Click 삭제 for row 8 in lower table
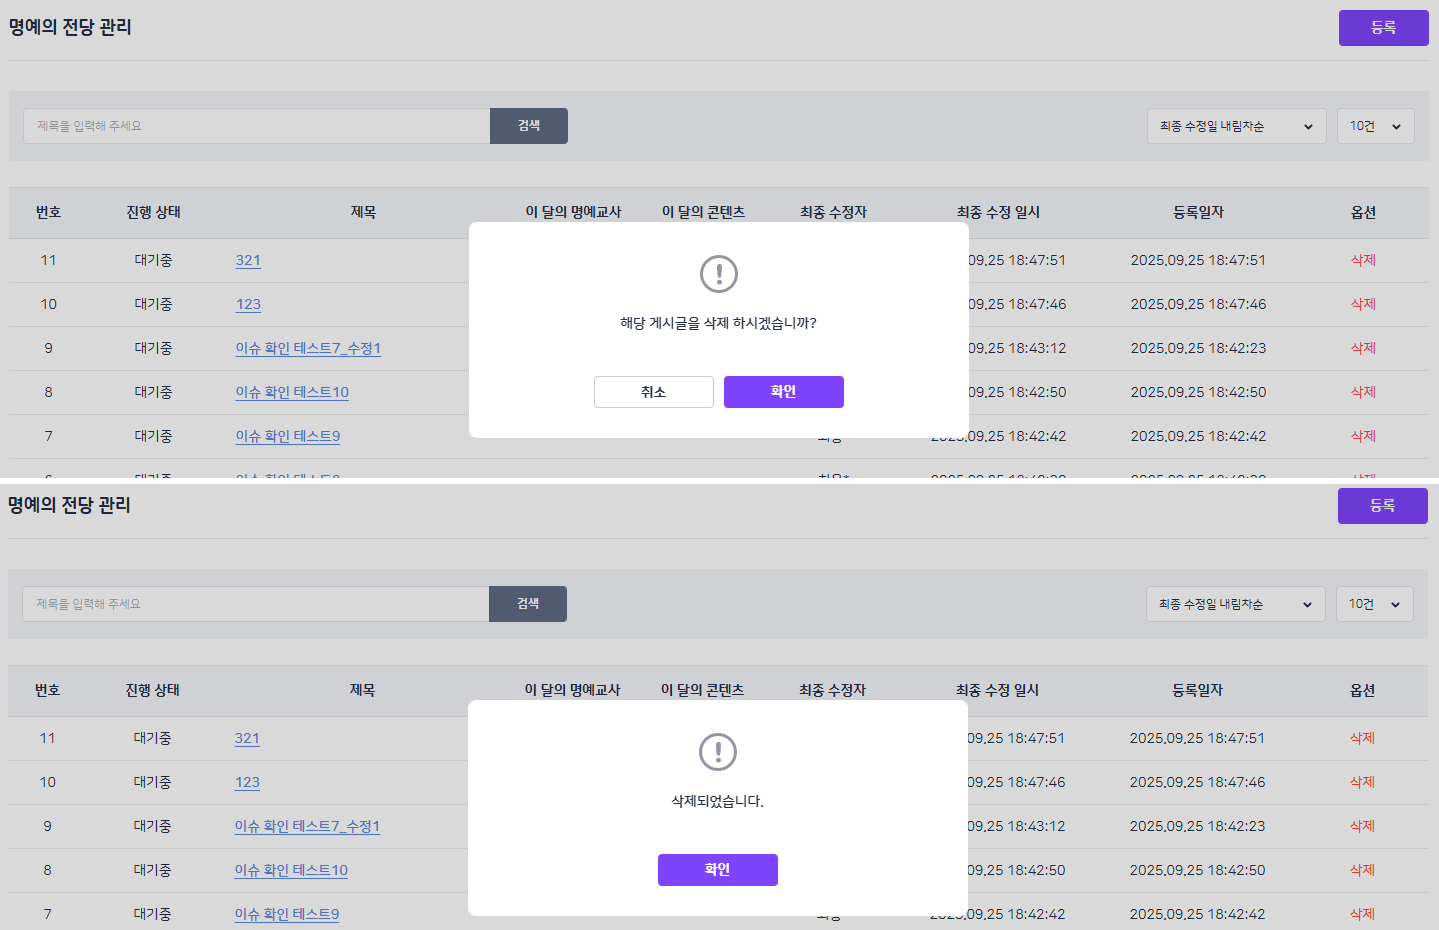The height and width of the screenshot is (930, 1439). pos(1362,870)
